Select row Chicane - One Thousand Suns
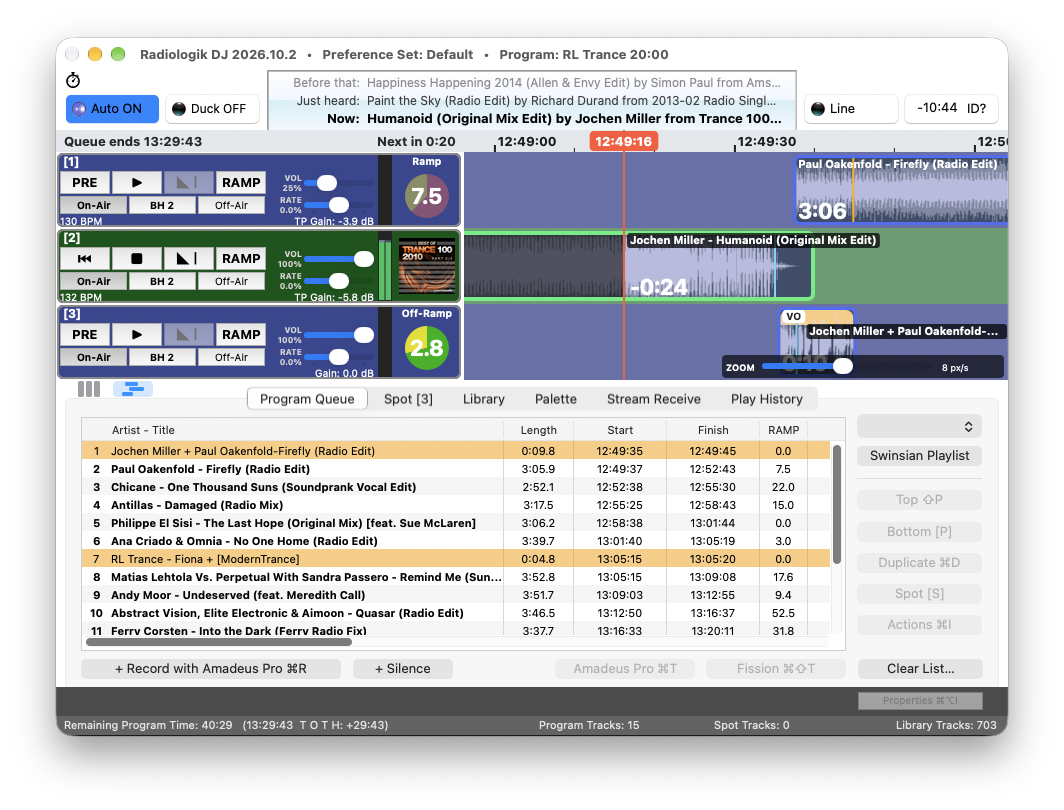This screenshot has width=1064, height=810. [x=455, y=487]
